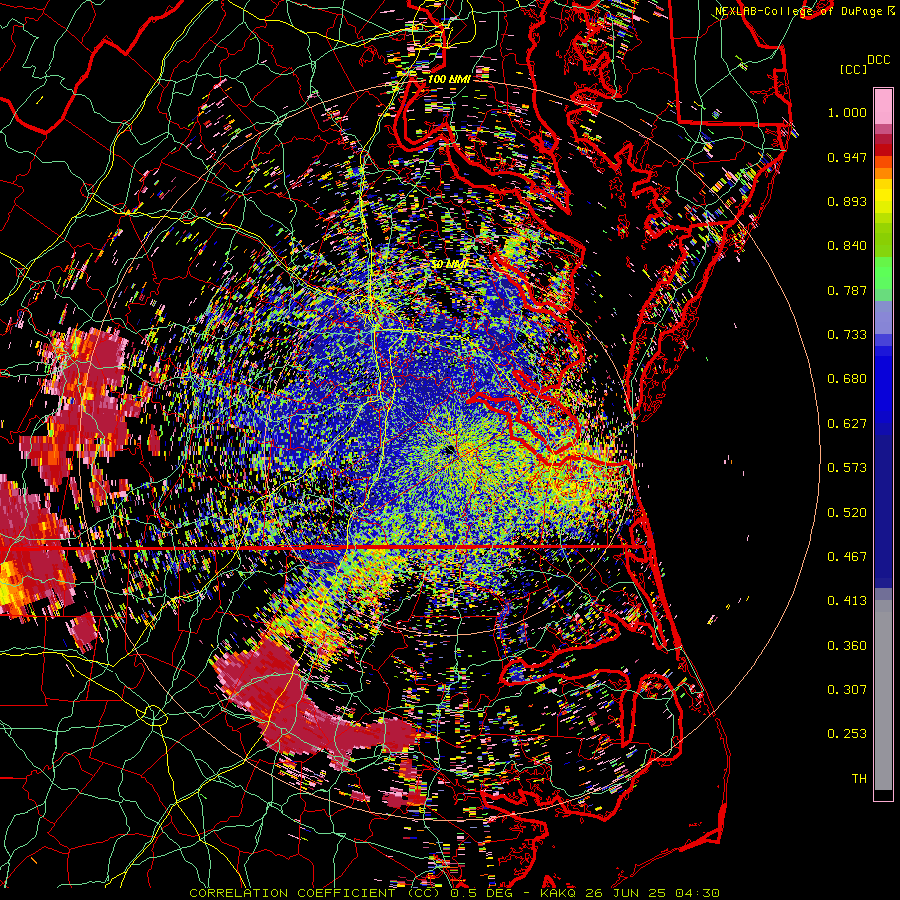
Task: Pick the light pink color bar segment
Action: 883,107
